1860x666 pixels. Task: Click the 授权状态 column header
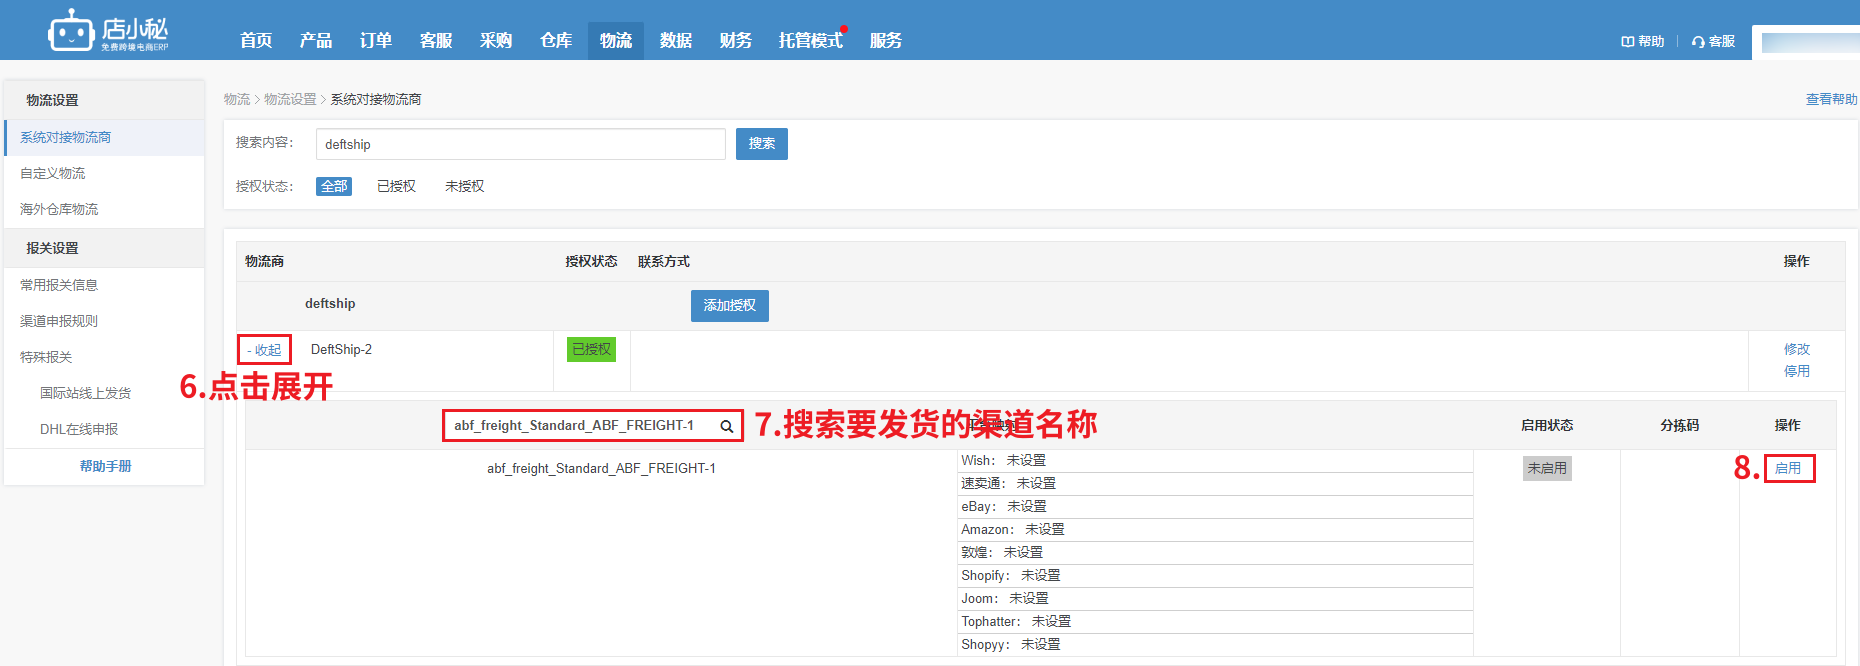click(591, 262)
